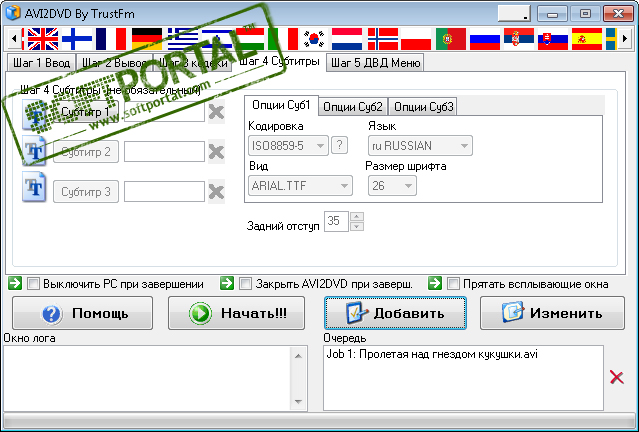Decrease Задний отступ with down spinner
The height and width of the screenshot is (432, 639).
click(x=357, y=227)
